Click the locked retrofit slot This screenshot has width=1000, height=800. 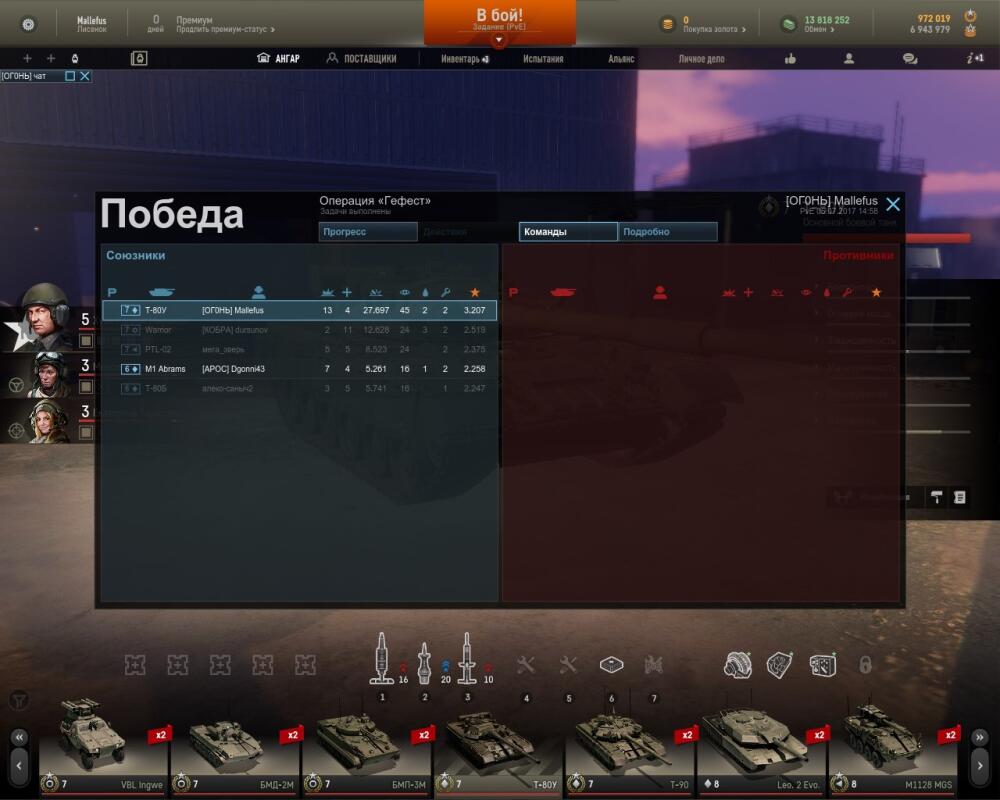[865, 665]
